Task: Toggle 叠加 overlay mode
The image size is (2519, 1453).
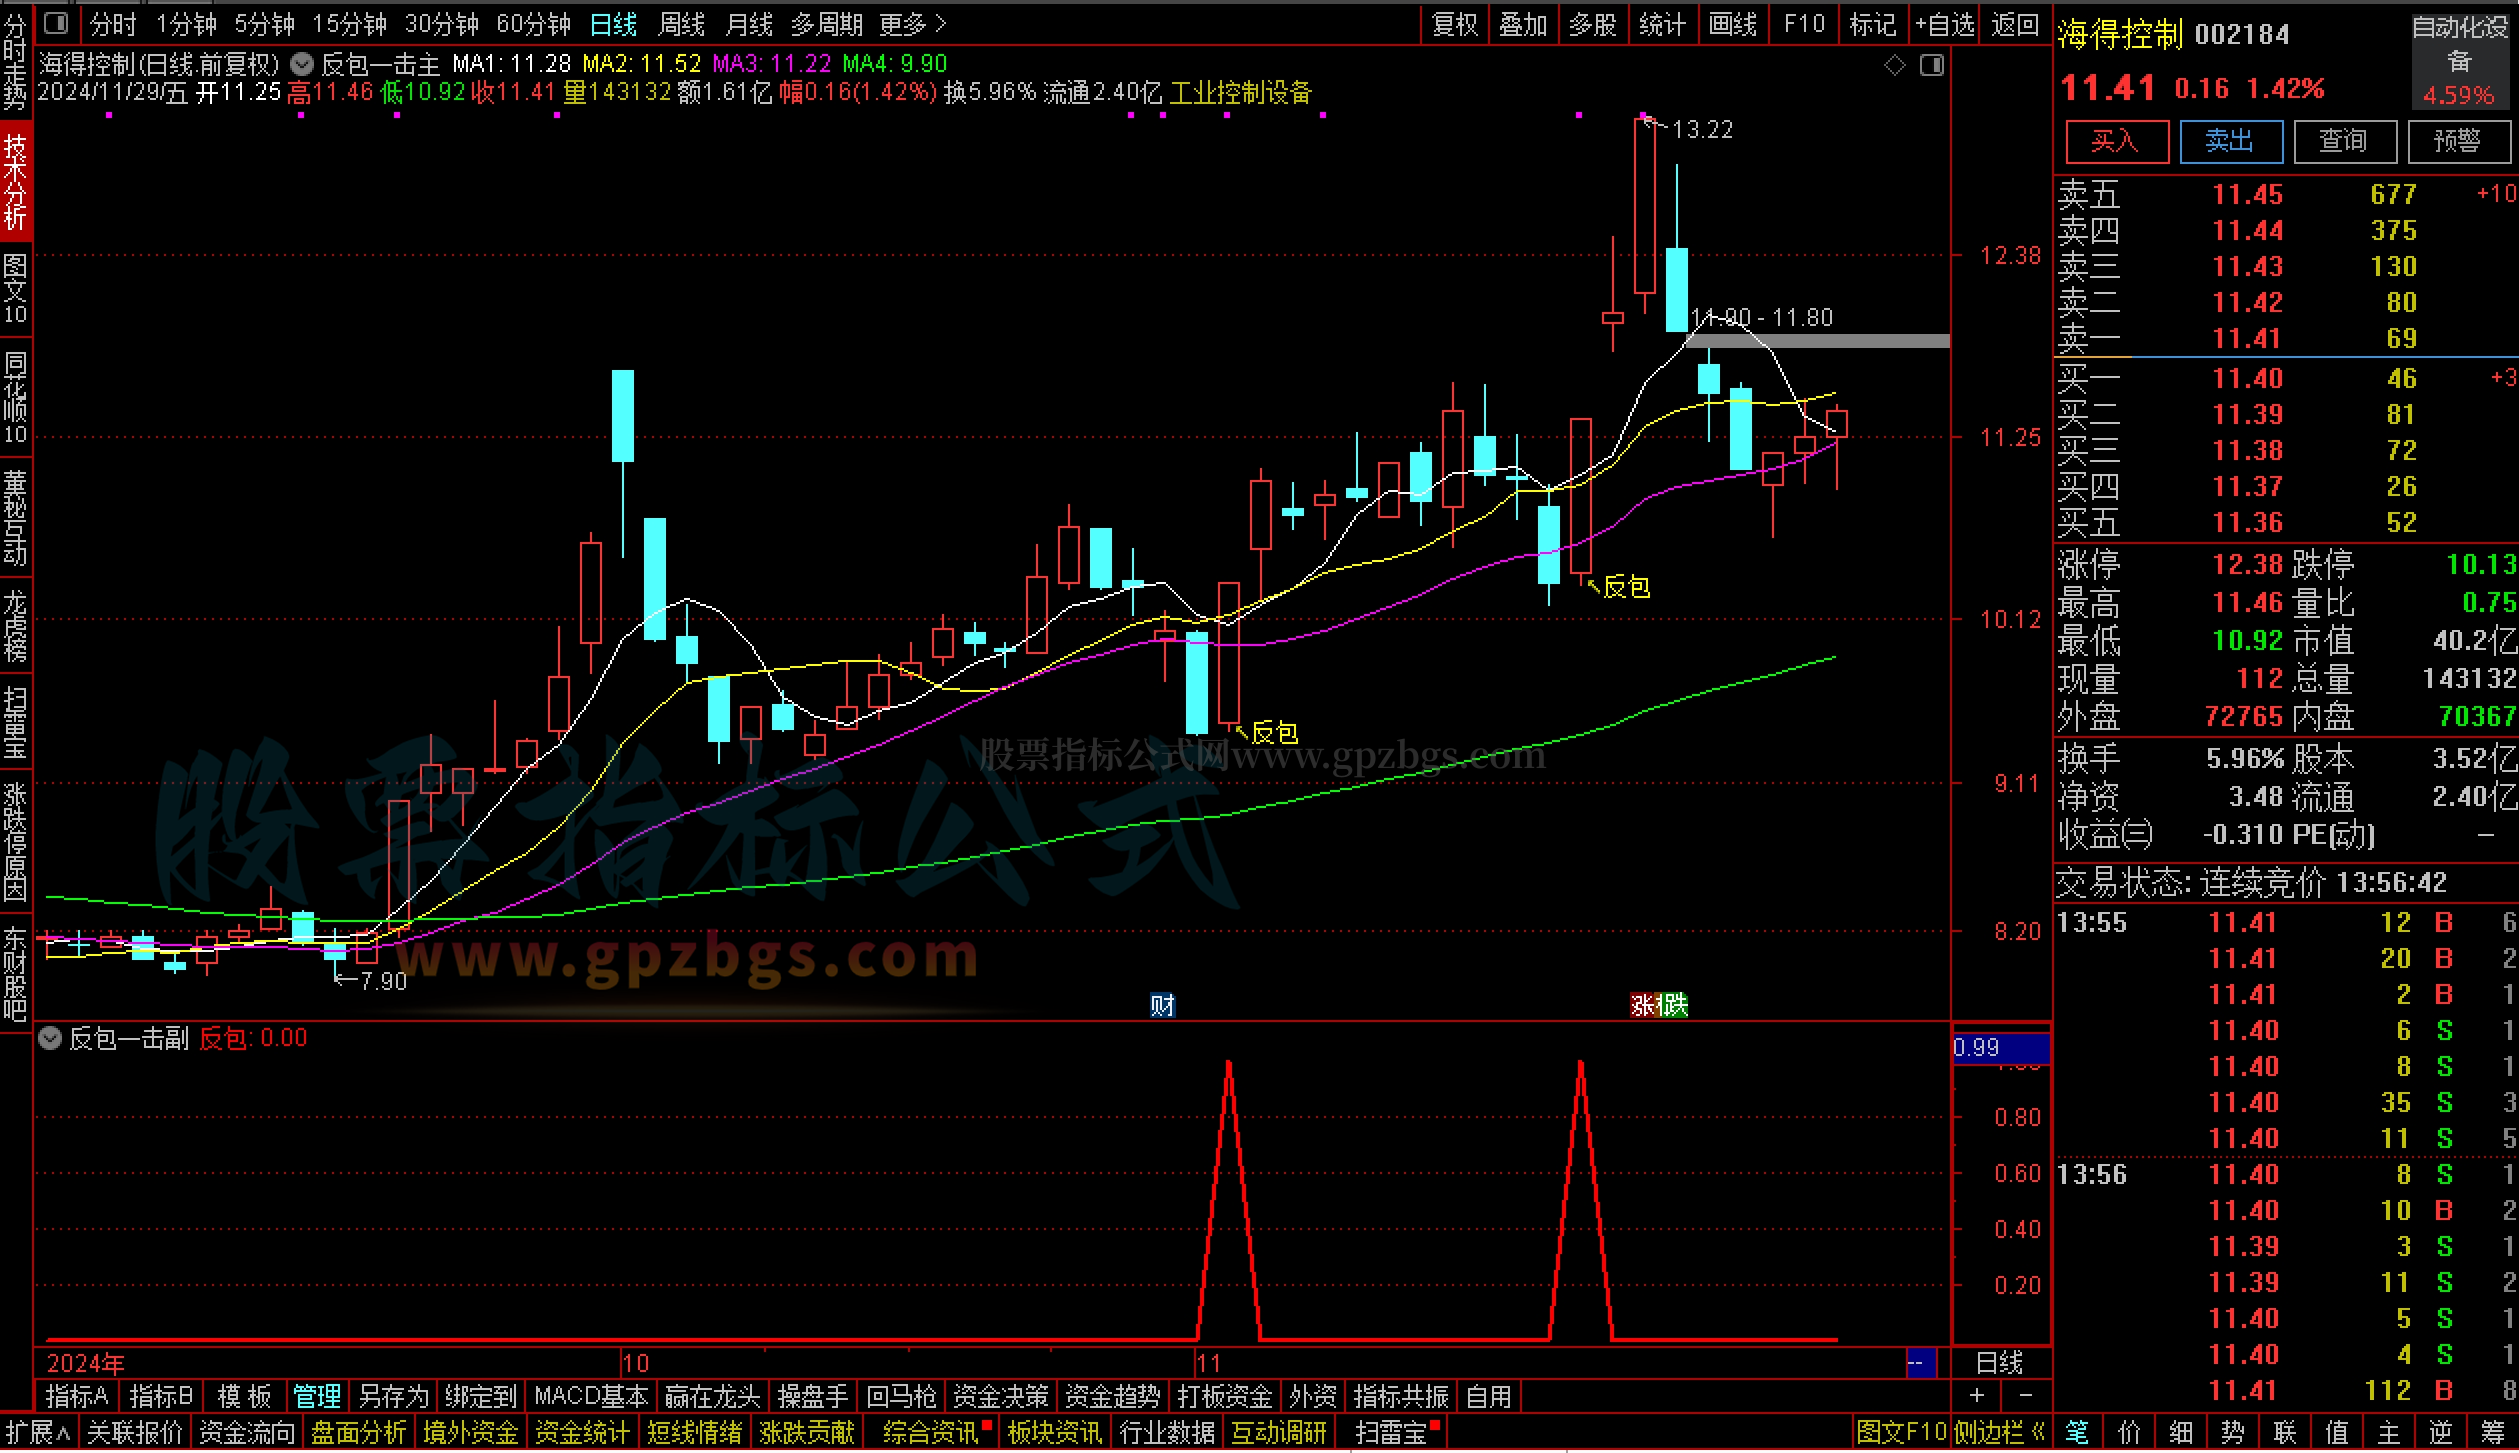Action: click(x=1522, y=24)
